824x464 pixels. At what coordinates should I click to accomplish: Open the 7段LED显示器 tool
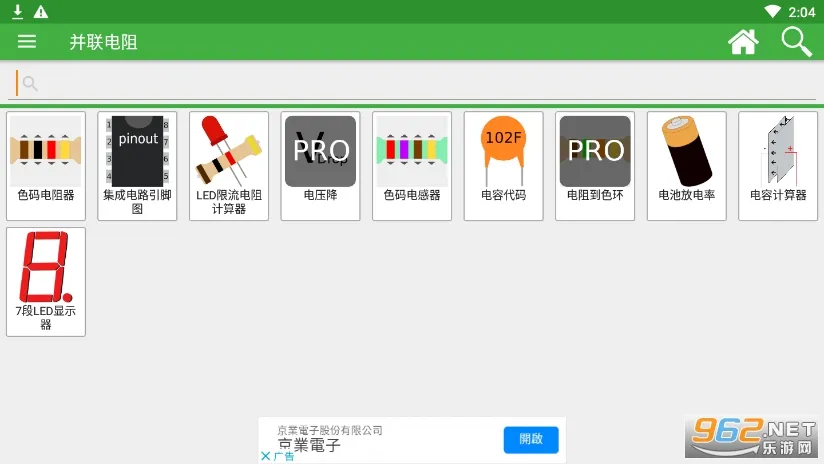point(46,281)
